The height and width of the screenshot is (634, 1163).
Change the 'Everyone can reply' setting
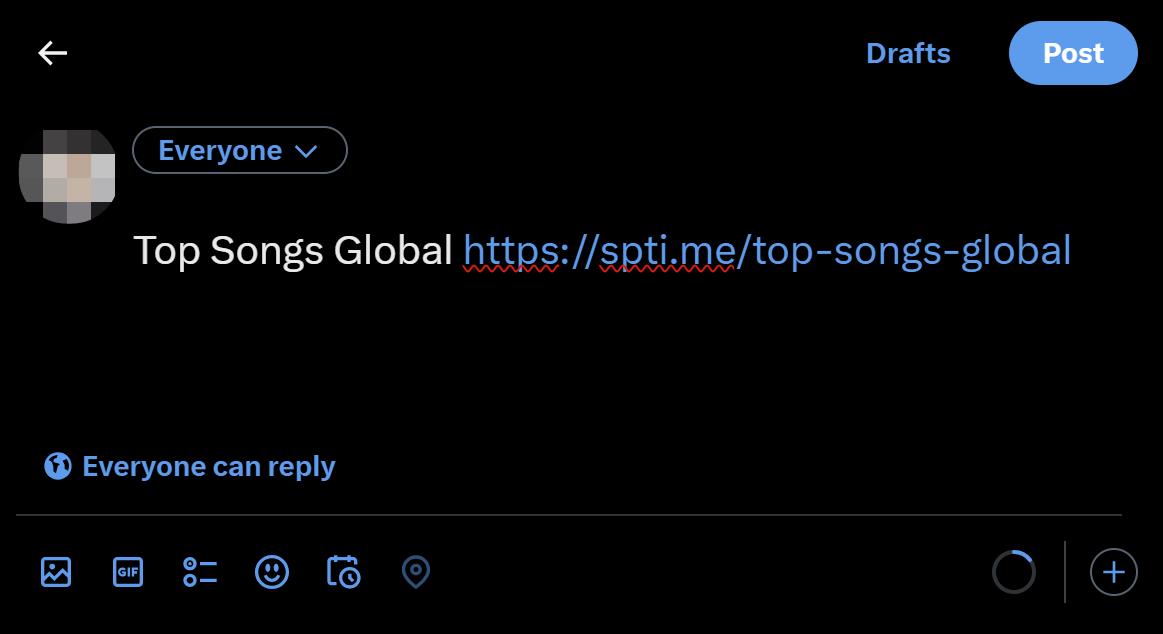[x=208, y=466]
